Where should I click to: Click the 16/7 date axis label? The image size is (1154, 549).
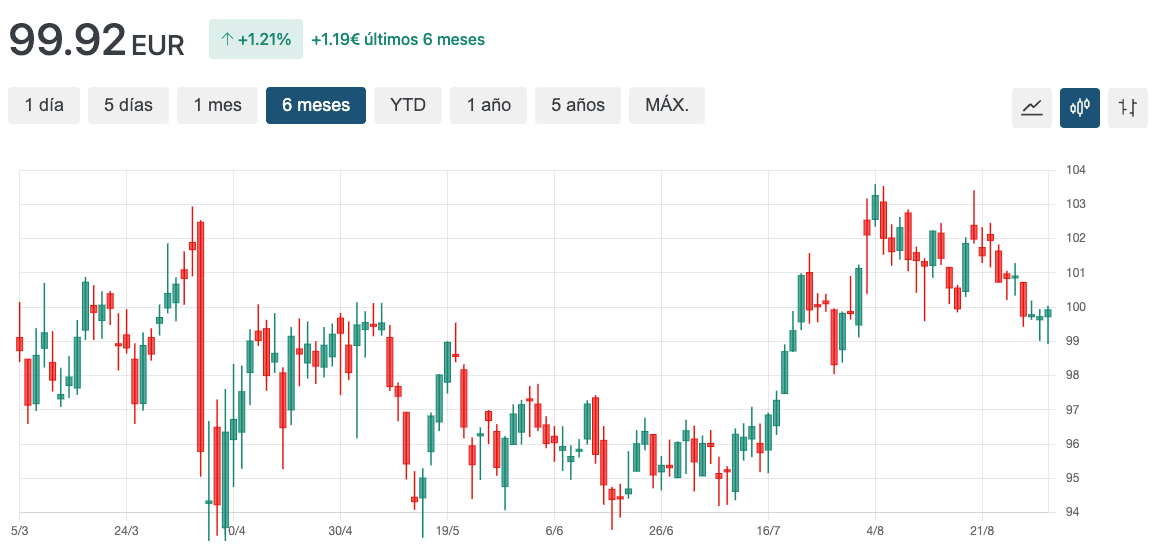(768, 530)
